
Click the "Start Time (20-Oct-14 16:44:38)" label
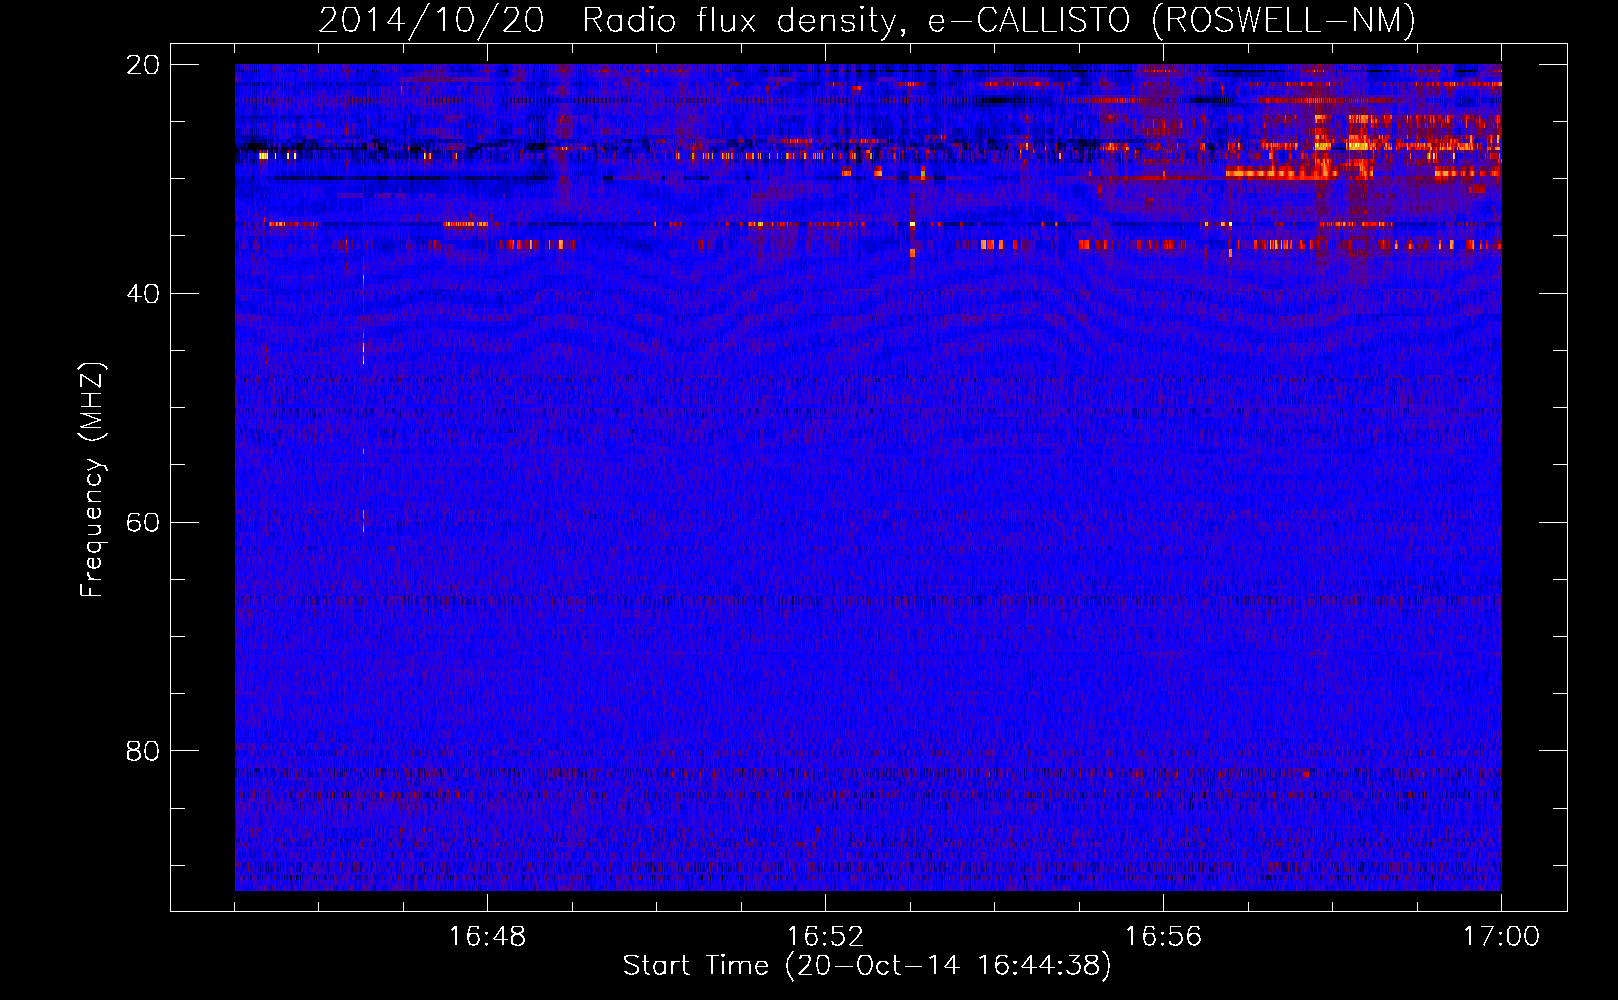[x=867, y=966]
